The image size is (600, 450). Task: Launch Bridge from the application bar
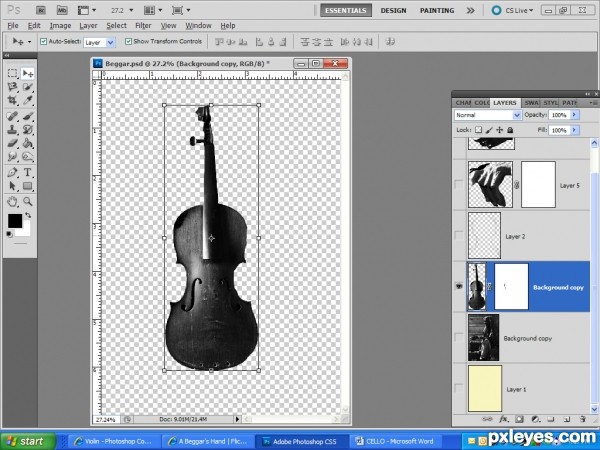click(x=41, y=10)
